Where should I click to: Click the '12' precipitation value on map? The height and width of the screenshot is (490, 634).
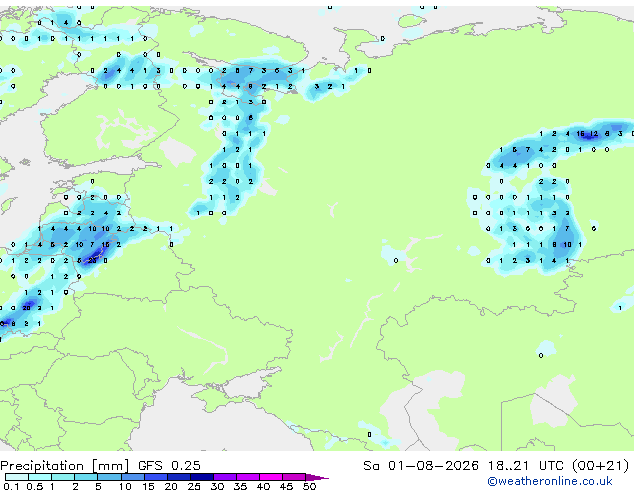click(x=594, y=133)
